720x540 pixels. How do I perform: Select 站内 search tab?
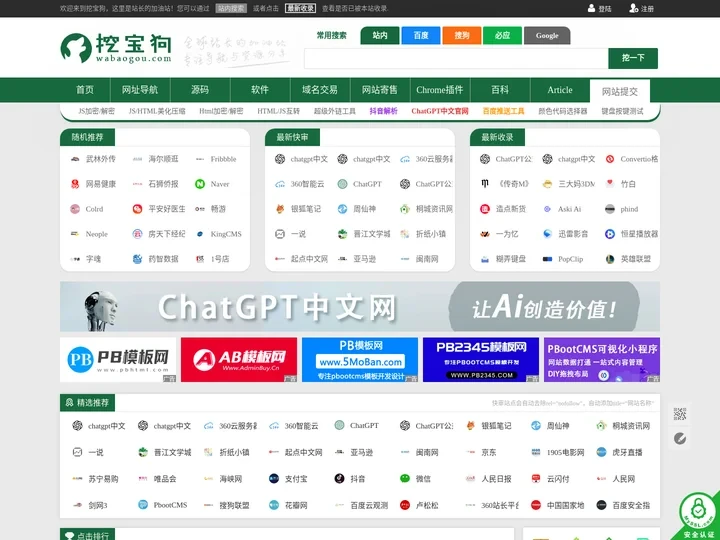click(x=380, y=35)
